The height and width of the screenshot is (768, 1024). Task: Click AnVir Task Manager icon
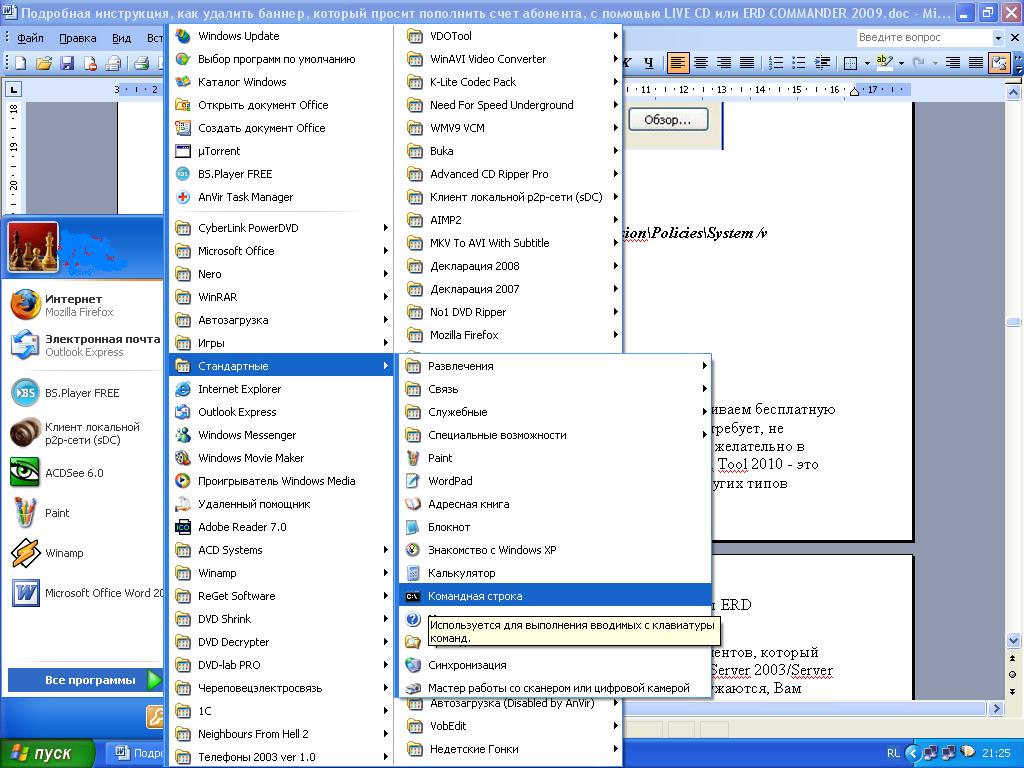pos(183,197)
